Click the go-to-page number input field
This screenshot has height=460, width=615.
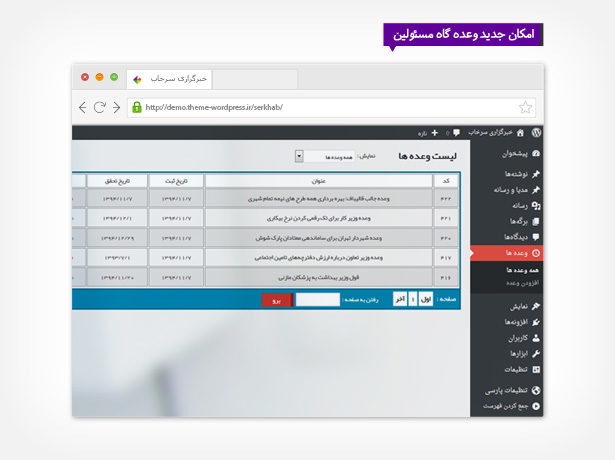tap(317, 299)
